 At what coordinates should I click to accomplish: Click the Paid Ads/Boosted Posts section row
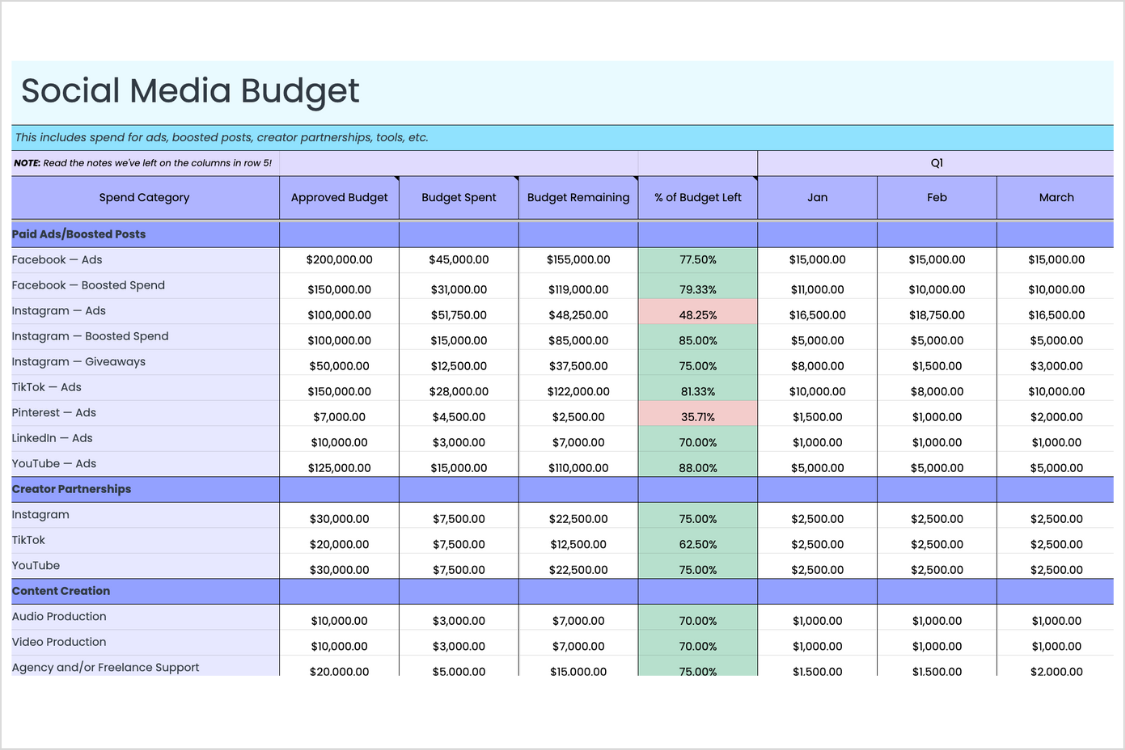562,235
